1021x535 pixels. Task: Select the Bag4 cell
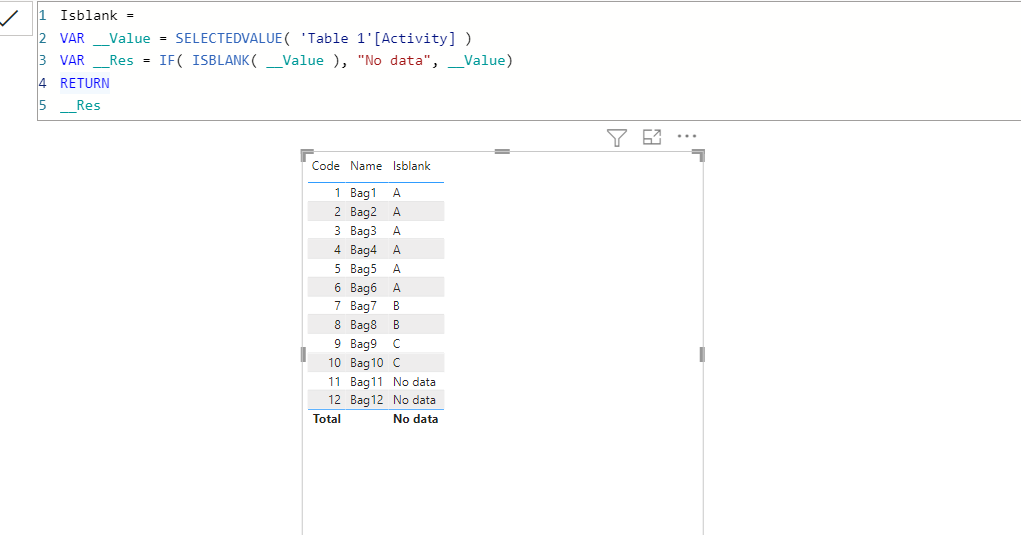[363, 250]
